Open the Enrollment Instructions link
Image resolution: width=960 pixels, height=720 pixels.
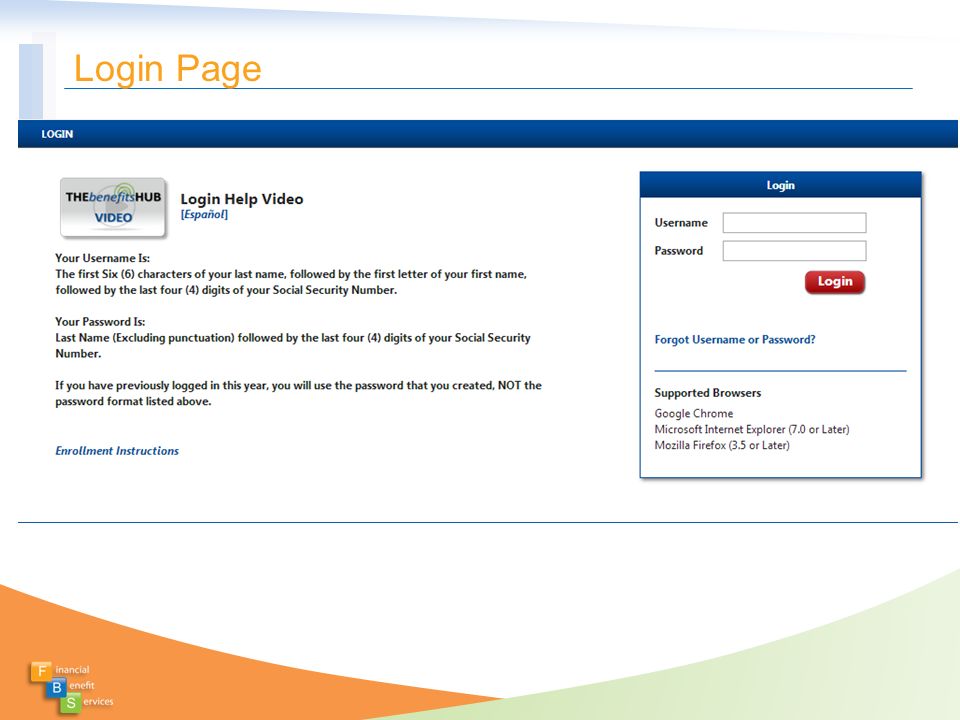[x=117, y=451]
